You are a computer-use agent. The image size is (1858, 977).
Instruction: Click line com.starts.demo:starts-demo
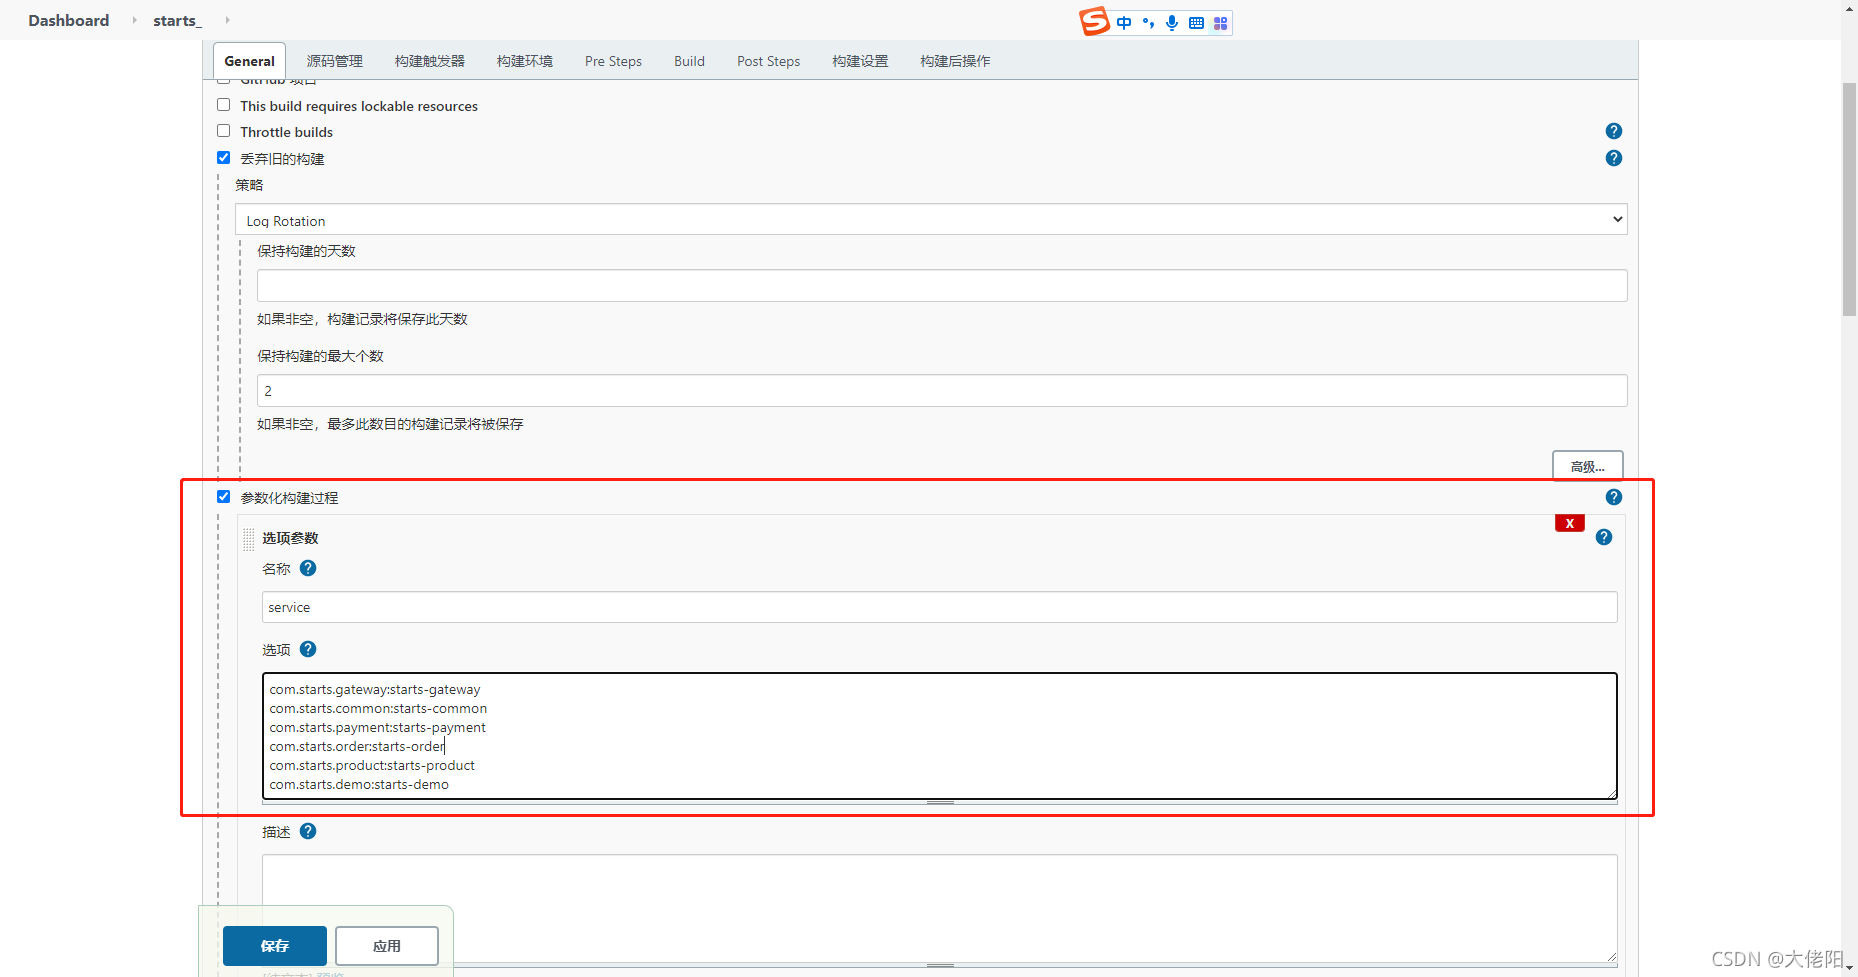(359, 784)
